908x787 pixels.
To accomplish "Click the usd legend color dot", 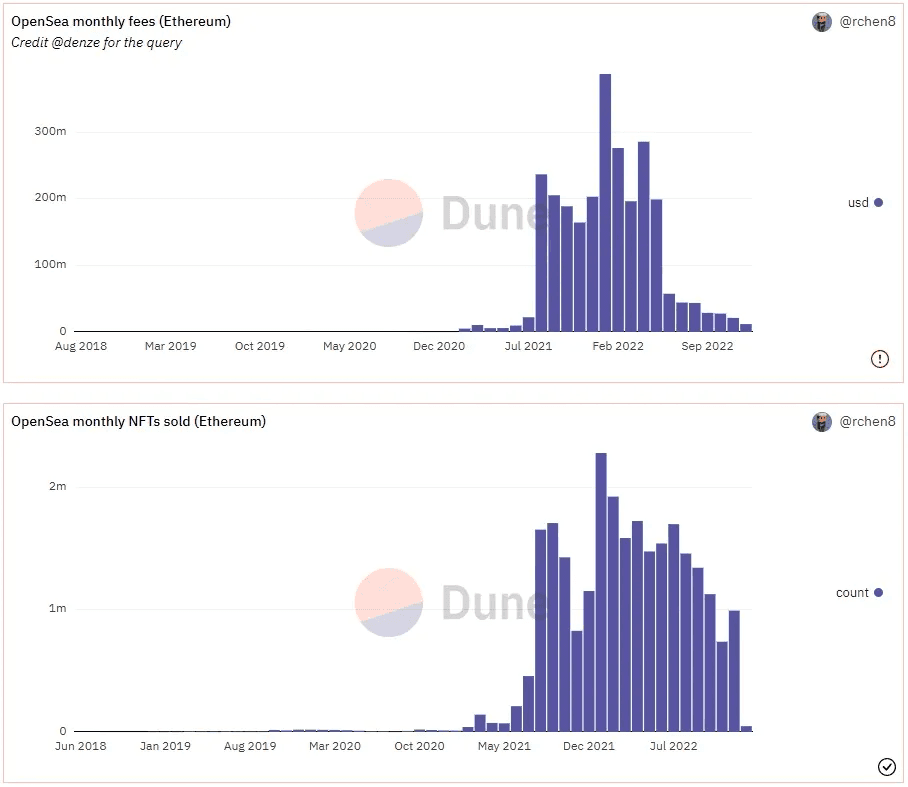I will 878,203.
